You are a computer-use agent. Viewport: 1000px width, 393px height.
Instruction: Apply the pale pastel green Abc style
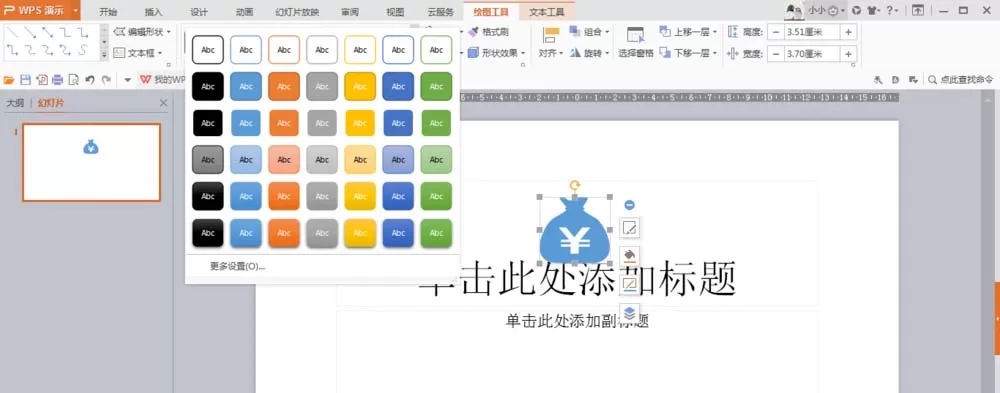coord(436,159)
